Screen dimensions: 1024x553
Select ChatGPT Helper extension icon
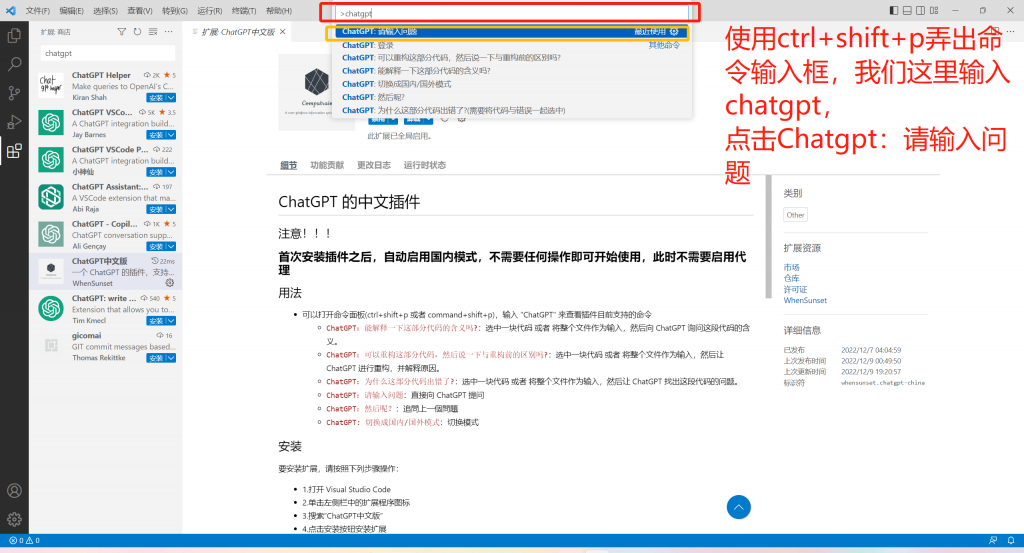pyautogui.click(x=51, y=85)
